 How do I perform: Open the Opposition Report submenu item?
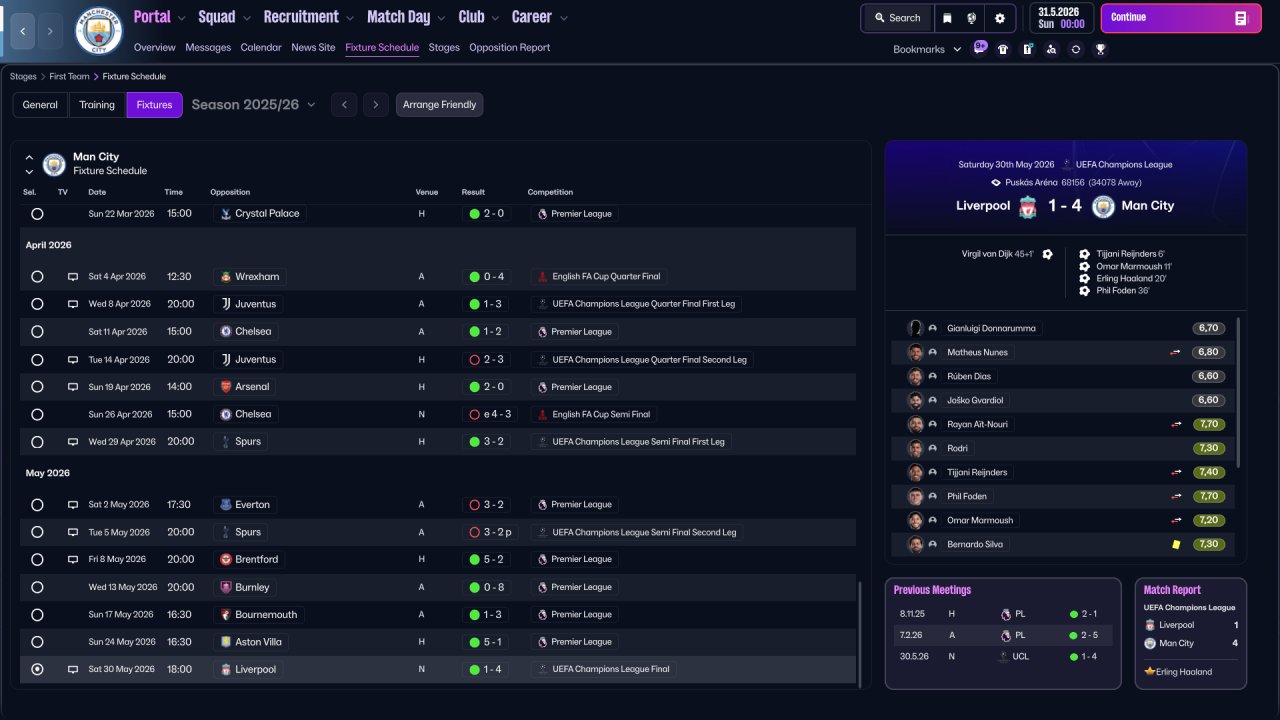[509, 47]
